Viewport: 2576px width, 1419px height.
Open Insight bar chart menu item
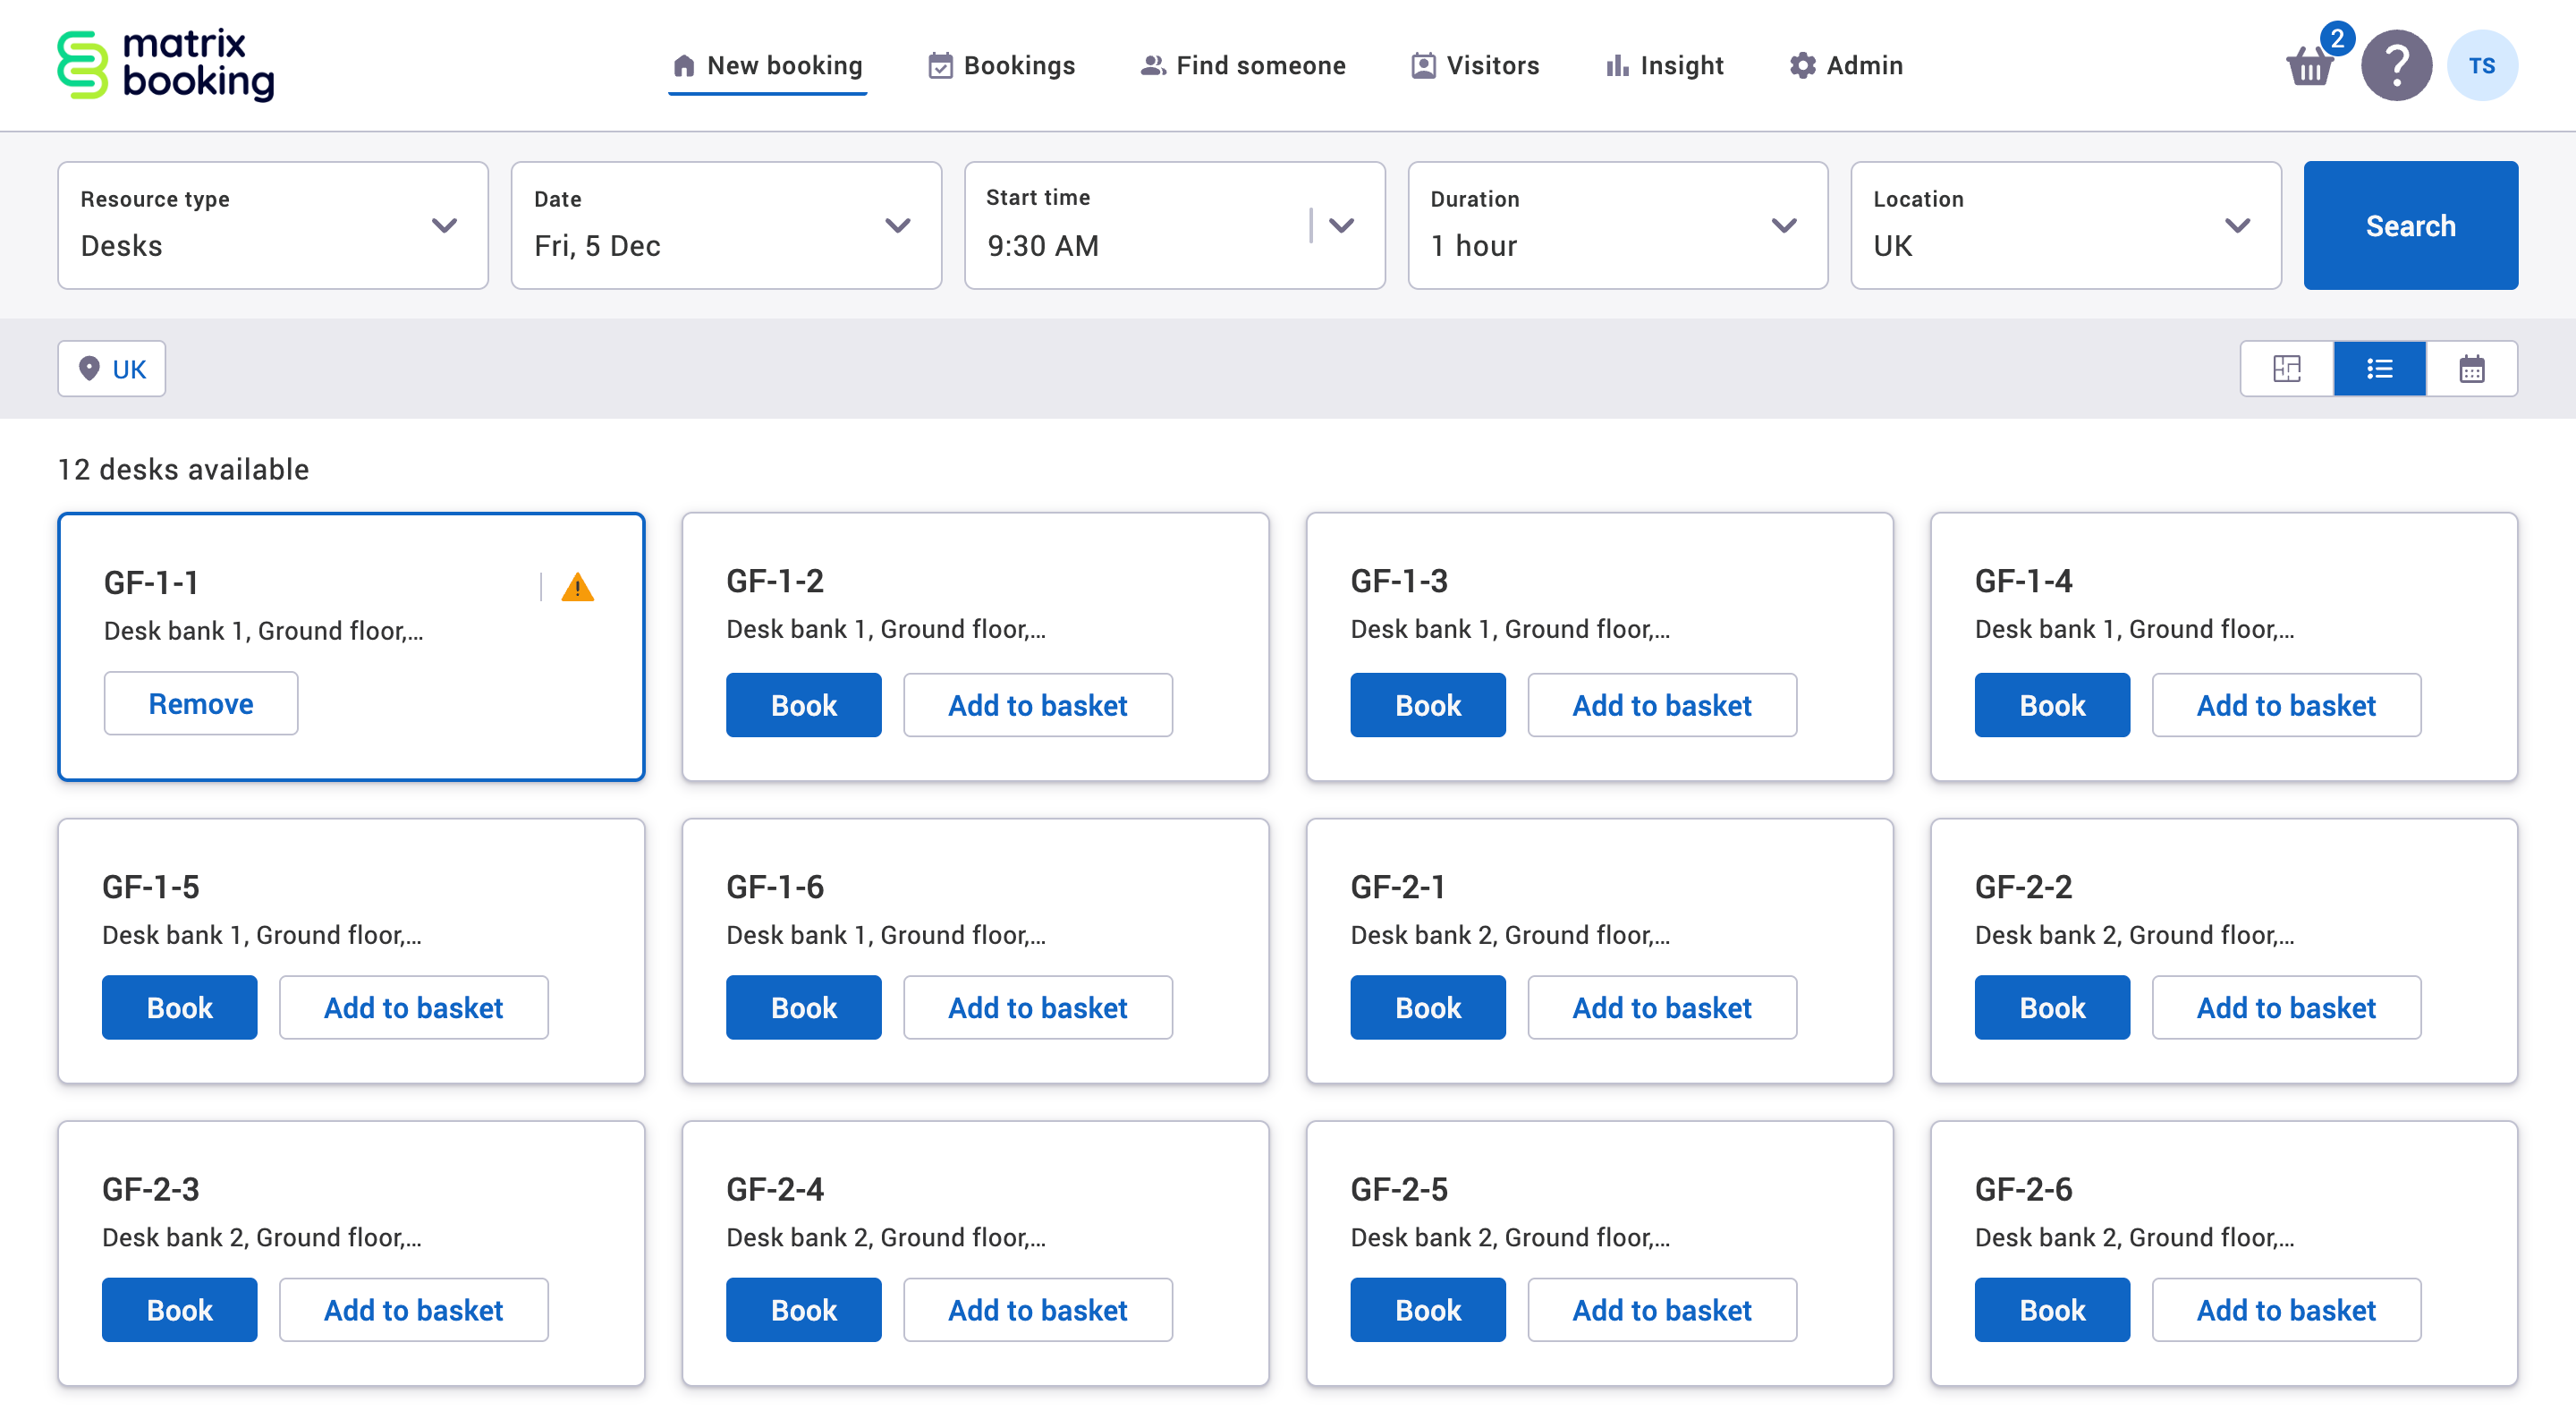tap(1665, 66)
